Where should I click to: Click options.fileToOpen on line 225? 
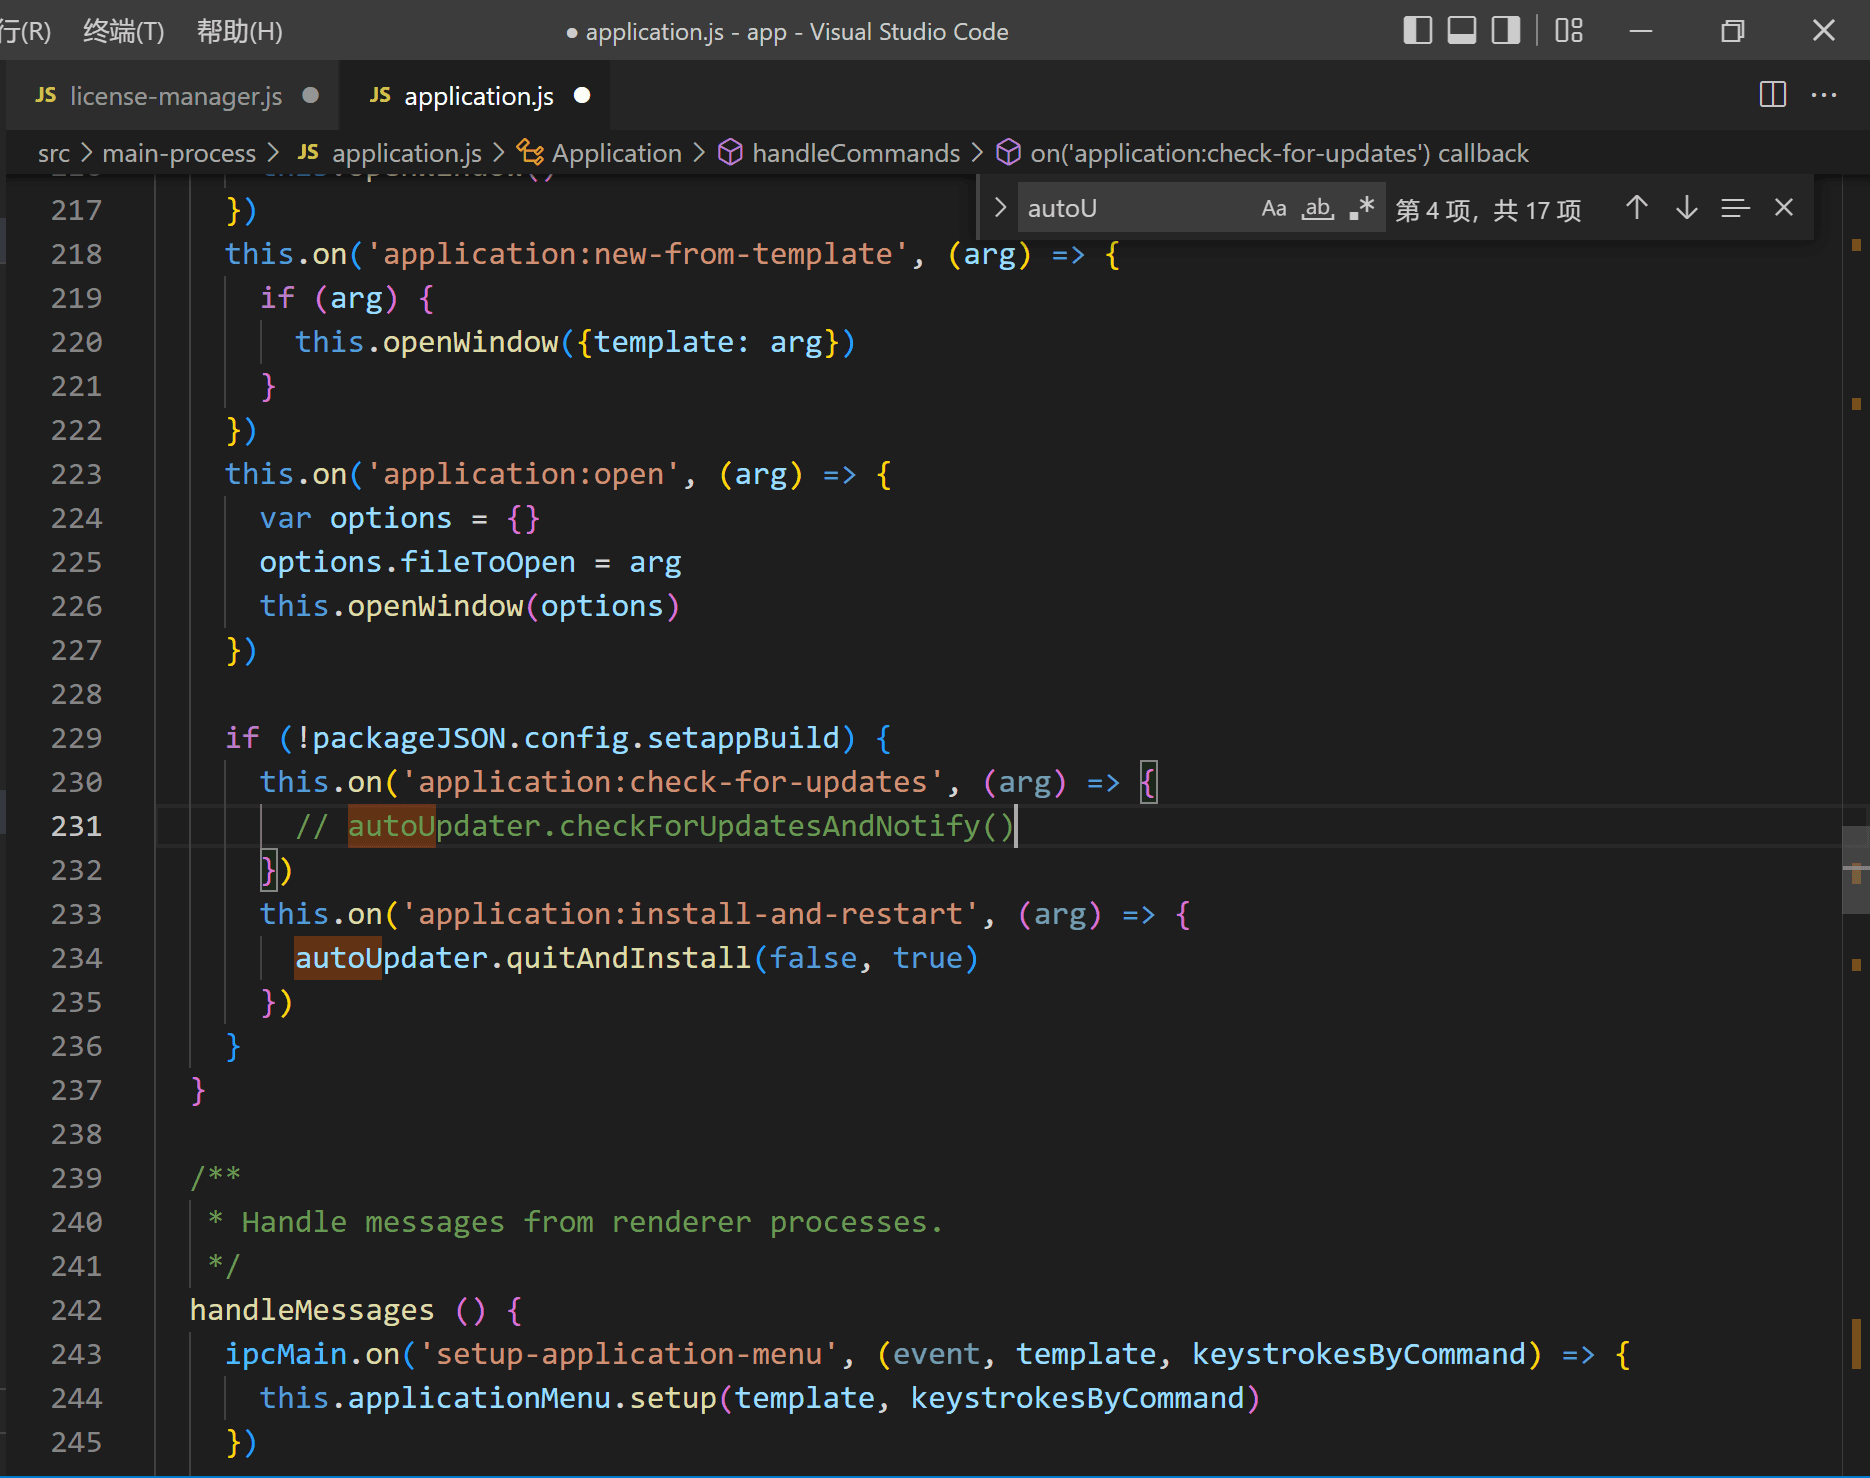pos(417,562)
